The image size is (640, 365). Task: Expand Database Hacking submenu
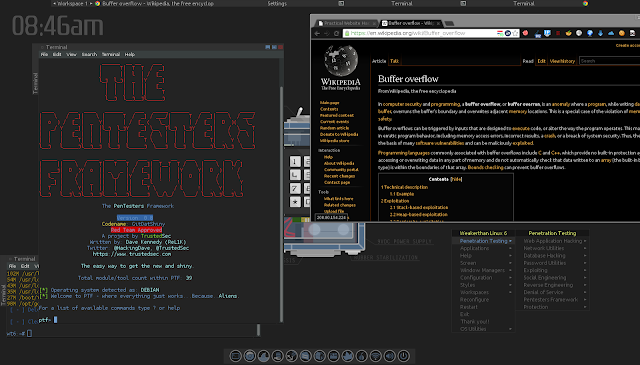click(x=553, y=256)
